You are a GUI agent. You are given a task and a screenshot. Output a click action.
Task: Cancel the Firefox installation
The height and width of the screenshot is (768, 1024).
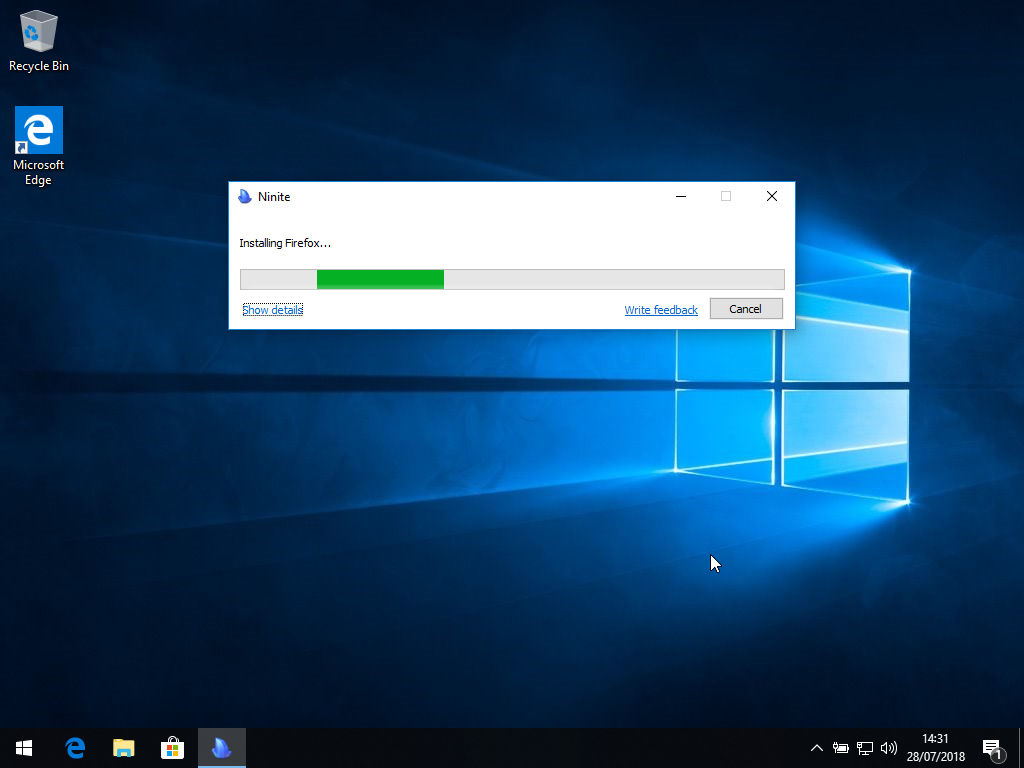coord(745,309)
